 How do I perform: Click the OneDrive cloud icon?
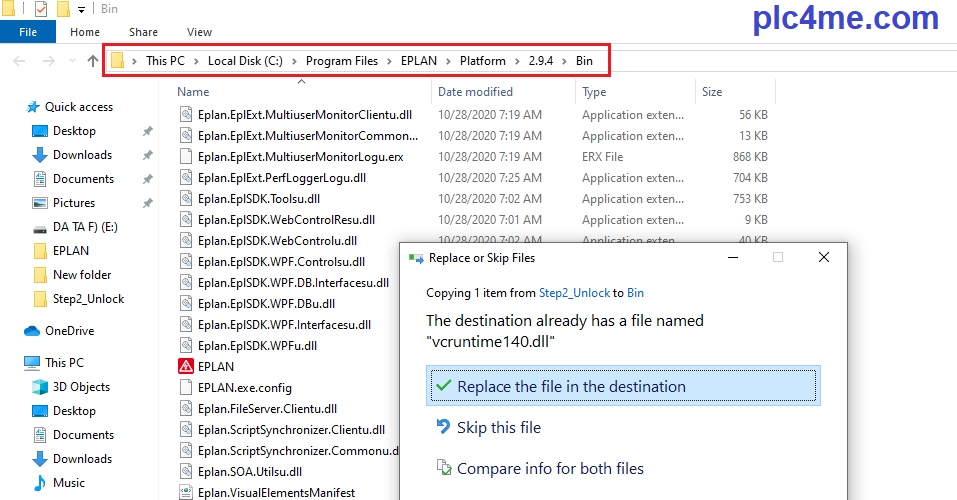[32, 331]
